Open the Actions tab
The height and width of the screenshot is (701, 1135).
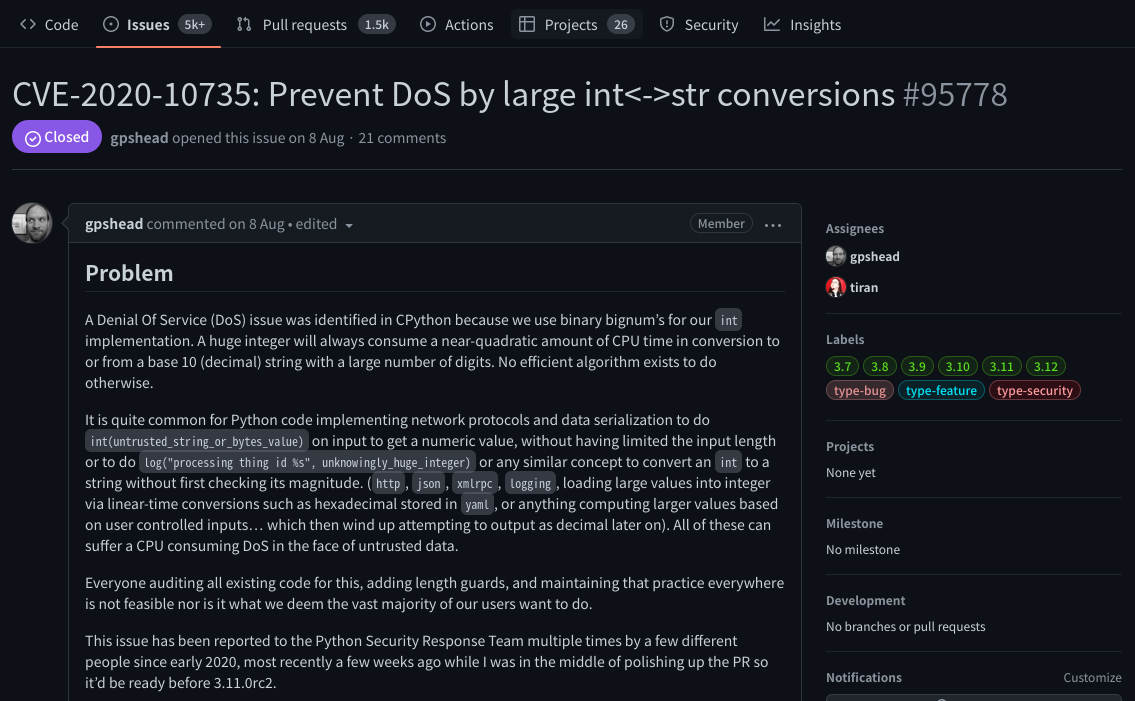pyautogui.click(x=457, y=25)
